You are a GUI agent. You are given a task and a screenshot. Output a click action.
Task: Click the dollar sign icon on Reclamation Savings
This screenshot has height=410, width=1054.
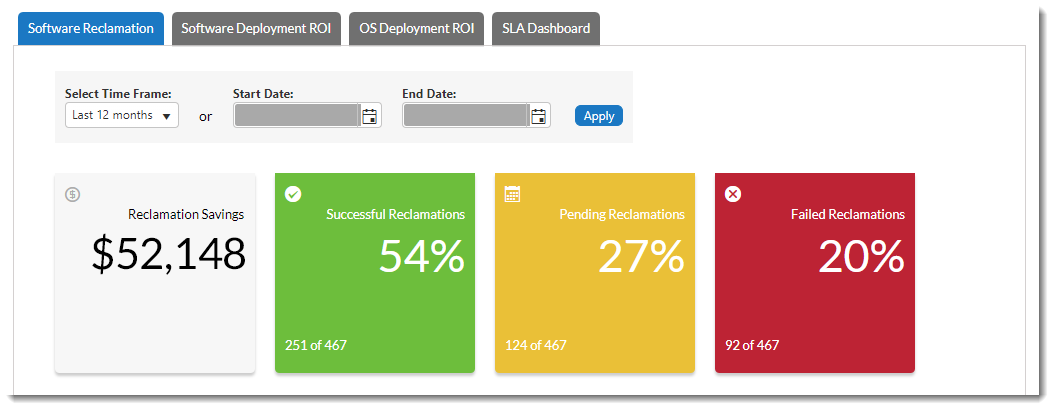(x=72, y=194)
